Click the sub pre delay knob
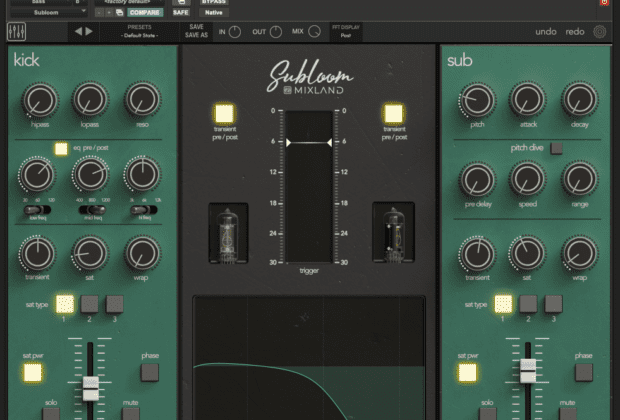Viewport: 620px width, 420px height. (477, 180)
